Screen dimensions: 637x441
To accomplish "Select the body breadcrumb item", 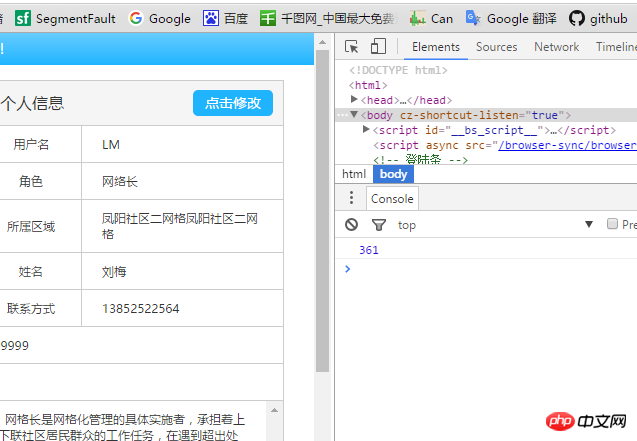I will (x=393, y=174).
